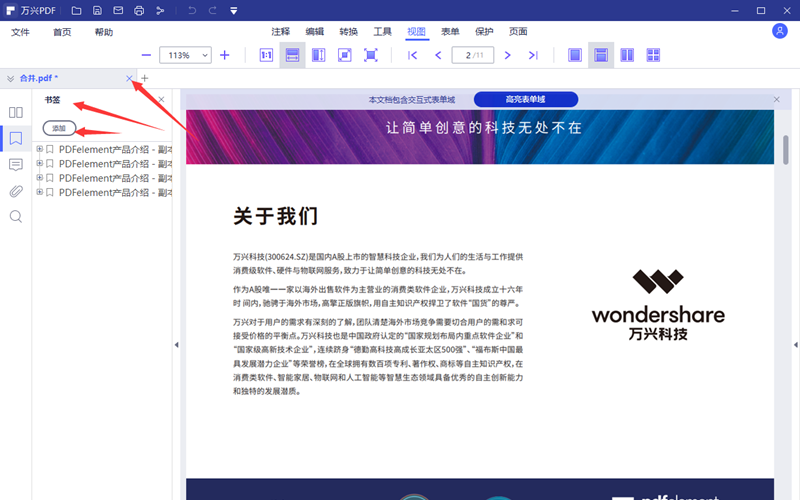
Task: Jump to the first page of the document
Action: (413, 55)
